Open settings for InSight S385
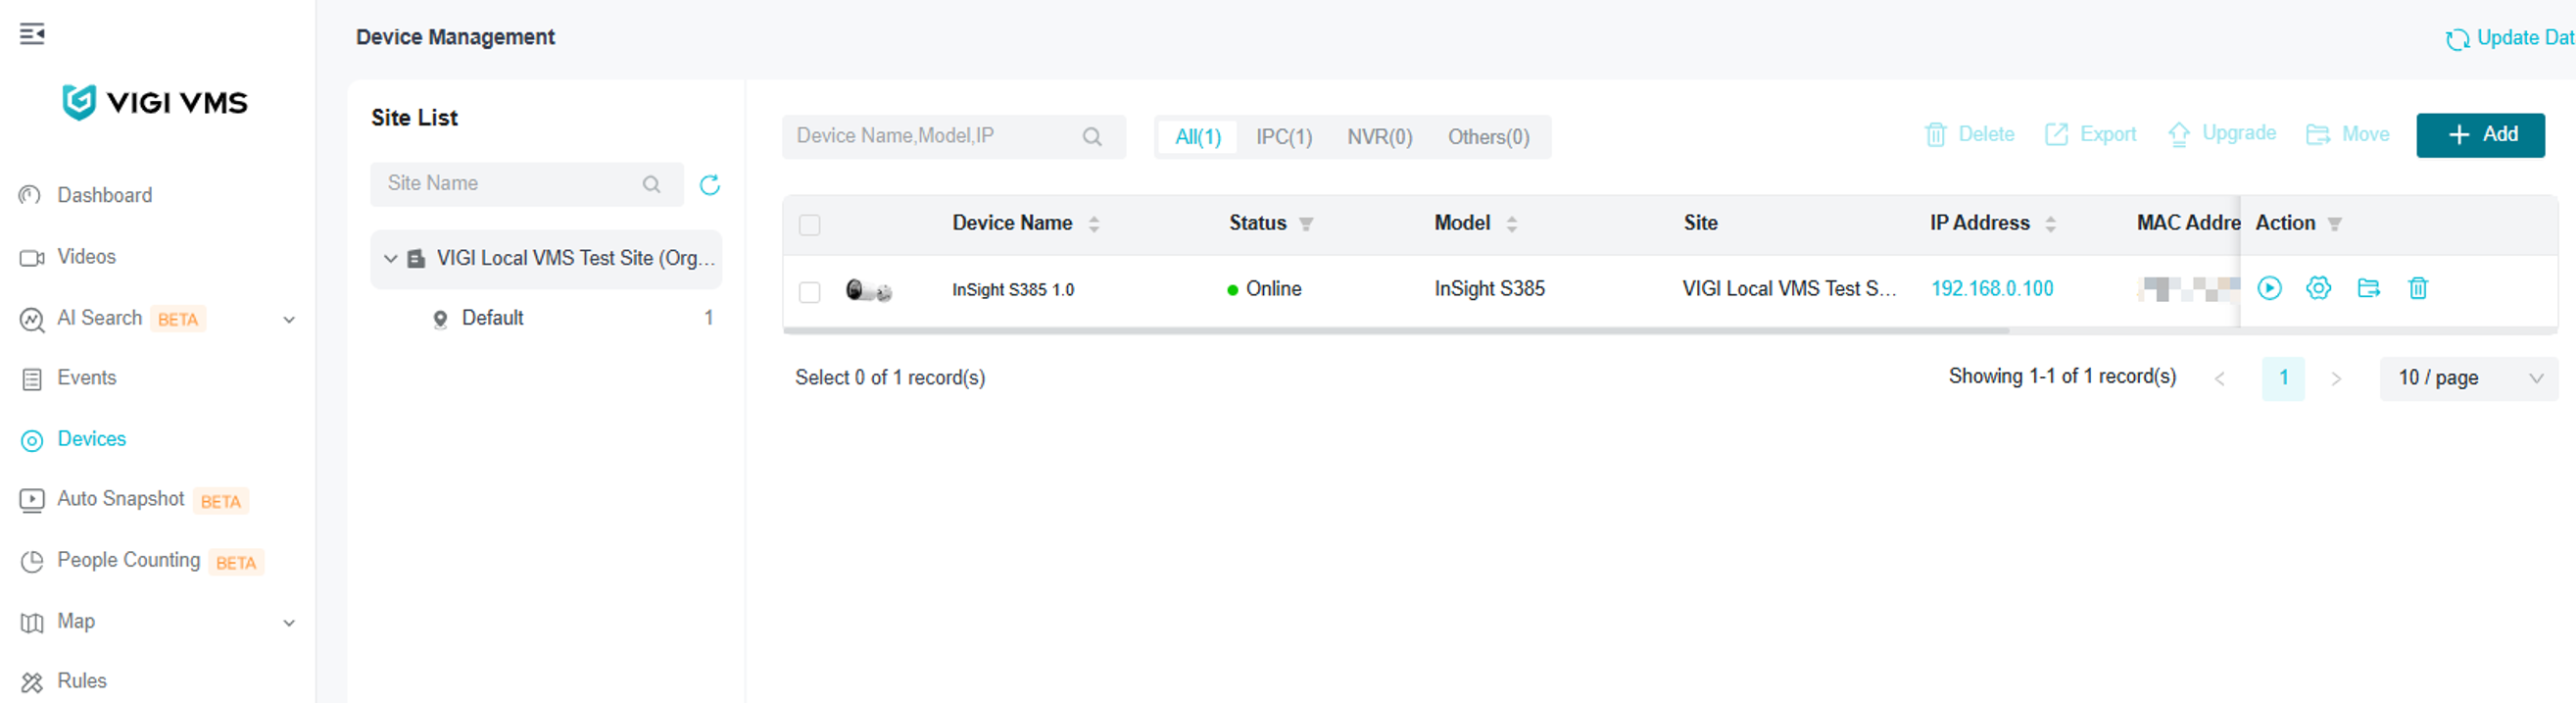Screen dimensions: 2576x703 pos(2319,289)
